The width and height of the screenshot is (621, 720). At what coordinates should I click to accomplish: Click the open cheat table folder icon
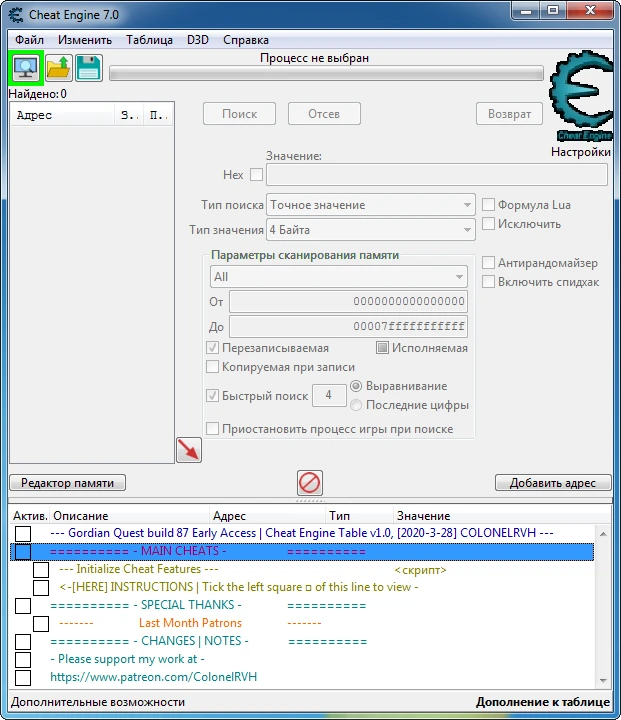[59, 68]
